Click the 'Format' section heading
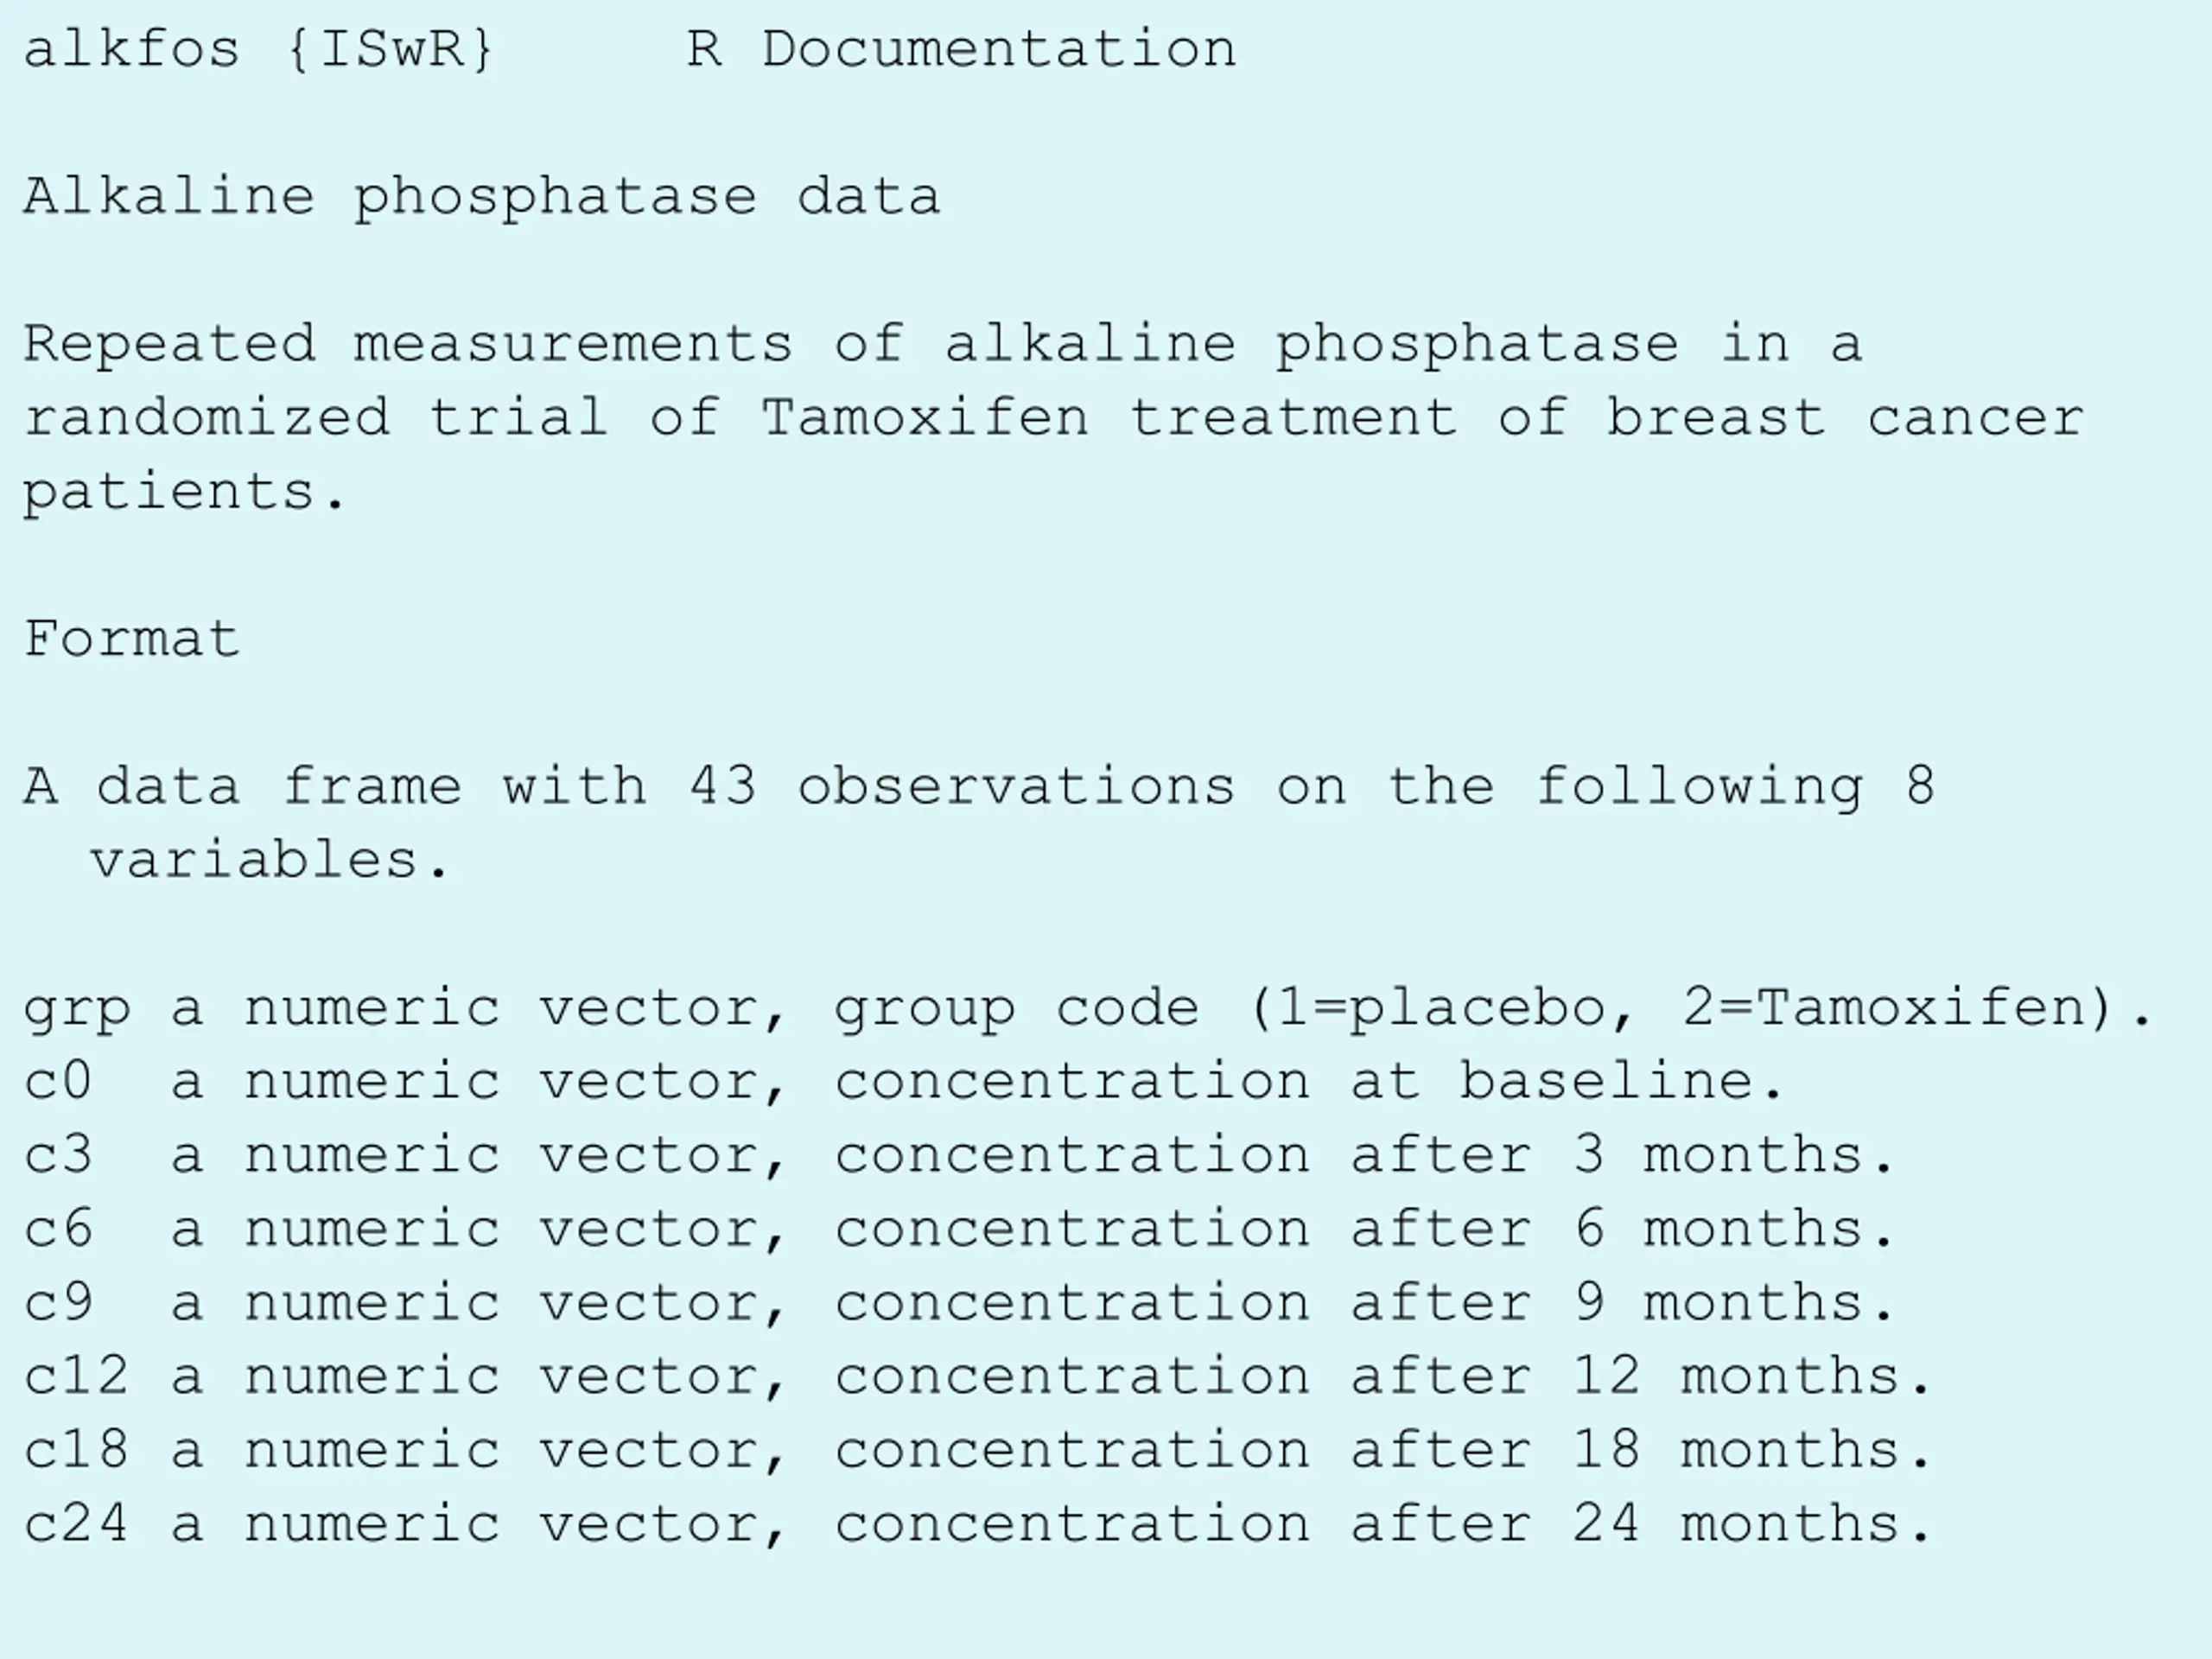The width and height of the screenshot is (2212, 1659). pos(132,639)
